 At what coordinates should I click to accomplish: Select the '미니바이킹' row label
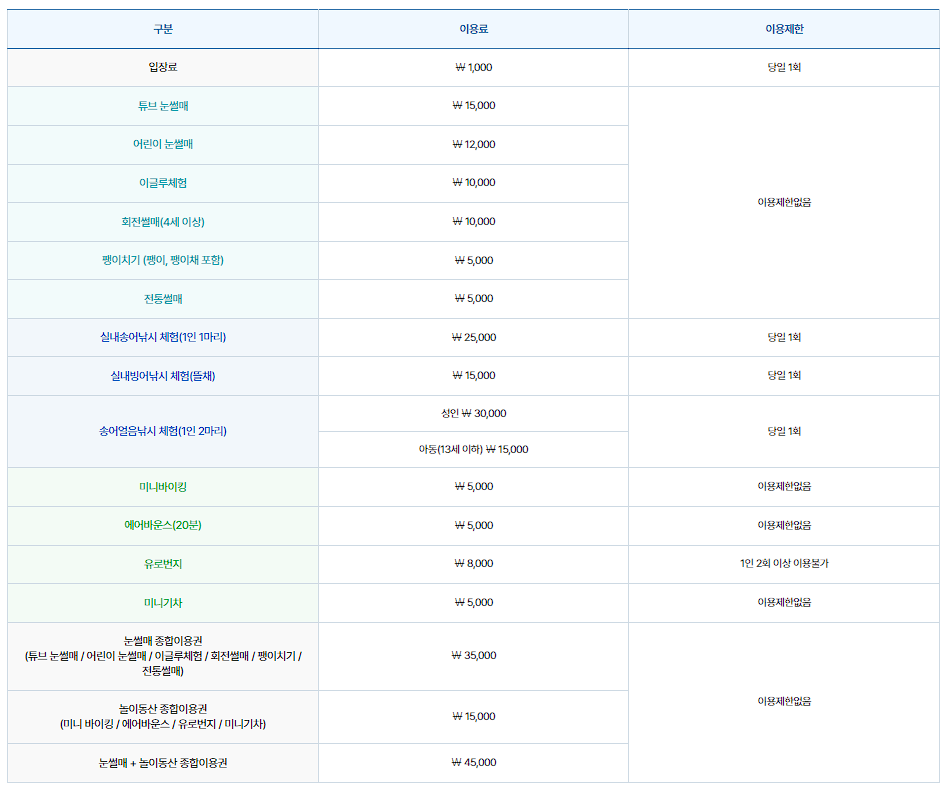point(163,487)
